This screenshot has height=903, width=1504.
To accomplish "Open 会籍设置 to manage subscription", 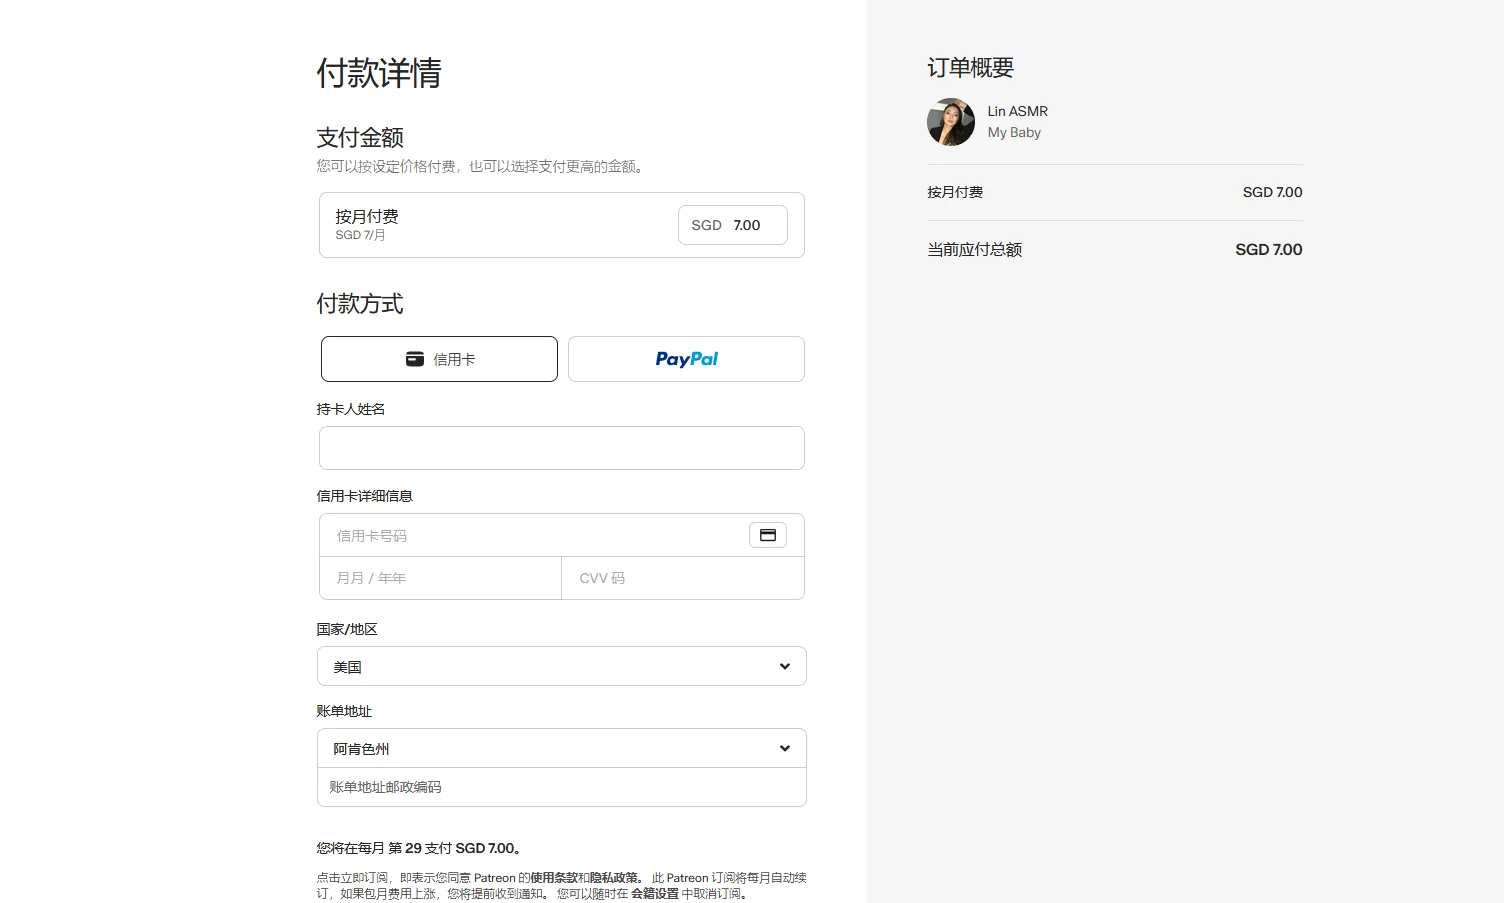I will pyautogui.click(x=655, y=893).
